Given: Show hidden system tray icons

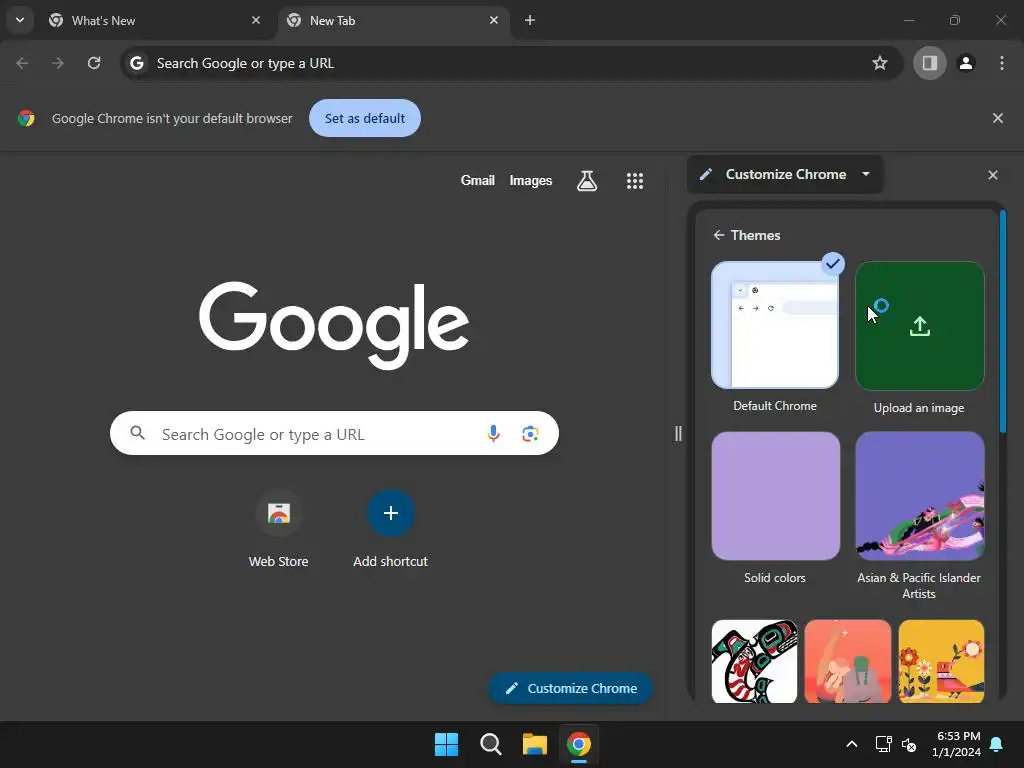Looking at the screenshot, I should (852, 744).
